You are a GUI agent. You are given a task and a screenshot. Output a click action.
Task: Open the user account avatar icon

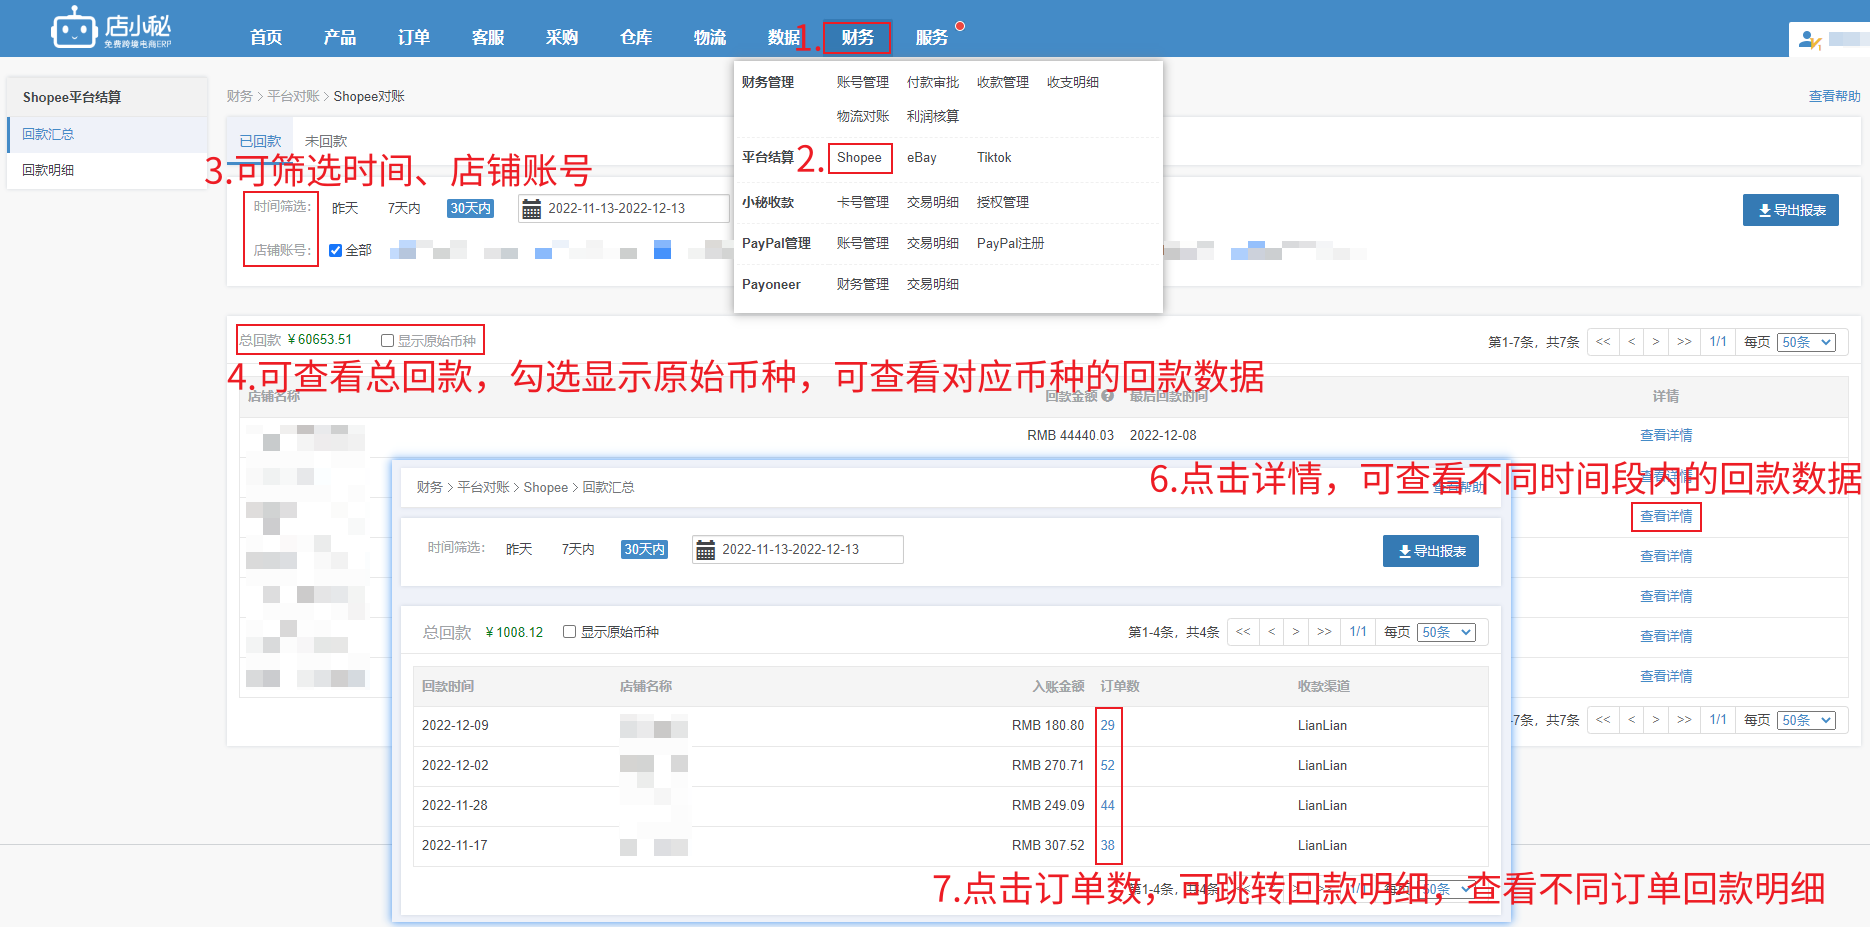pos(1809,39)
